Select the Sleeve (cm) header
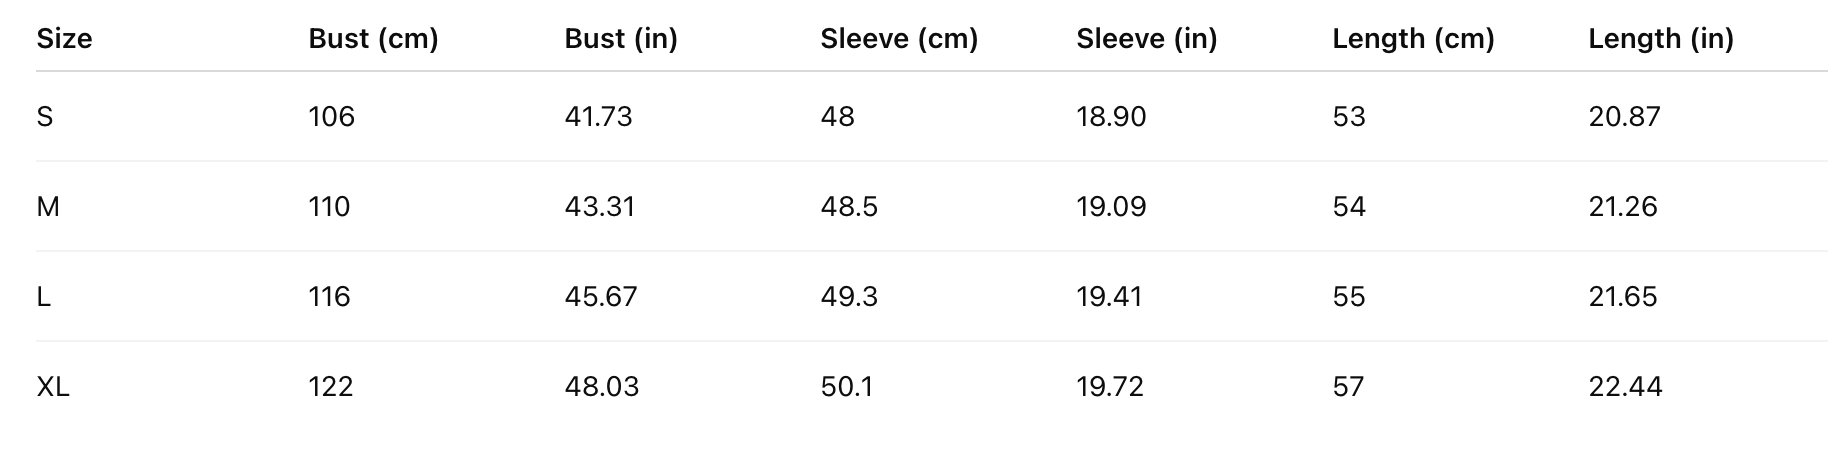This screenshot has height=459, width=1837. pos(899,39)
